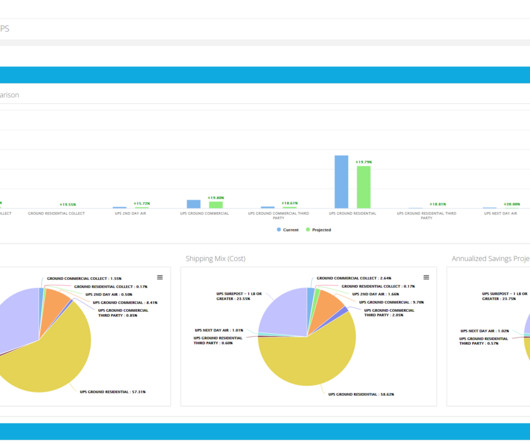Click the blue Current bar for UPS Ground Commercial
The height and width of the screenshot is (442, 530).
194,204
